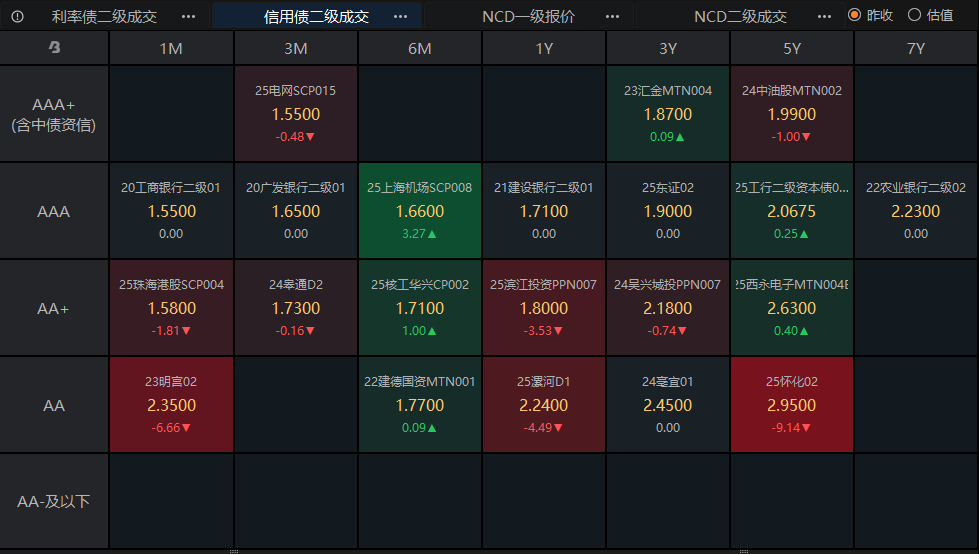This screenshot has width=979, height=554.
Task: Open the 西永电子MTN004 cell at 2.6300
Action: 792,308
